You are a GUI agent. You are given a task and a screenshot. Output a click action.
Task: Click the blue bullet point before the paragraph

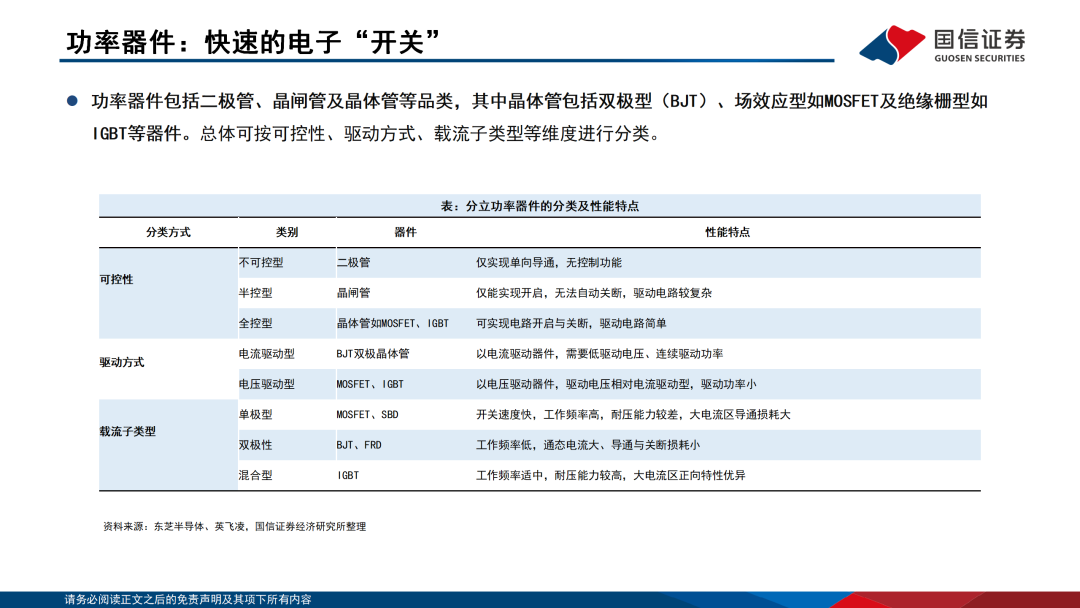tap(72, 101)
